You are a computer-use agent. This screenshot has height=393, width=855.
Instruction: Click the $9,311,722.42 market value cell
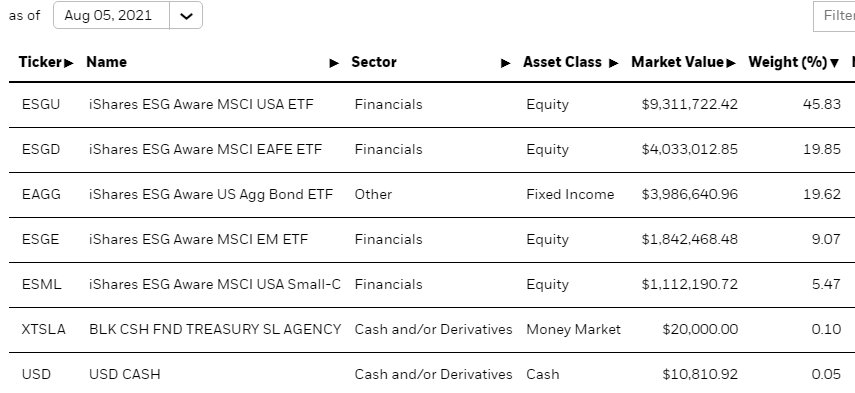690,104
